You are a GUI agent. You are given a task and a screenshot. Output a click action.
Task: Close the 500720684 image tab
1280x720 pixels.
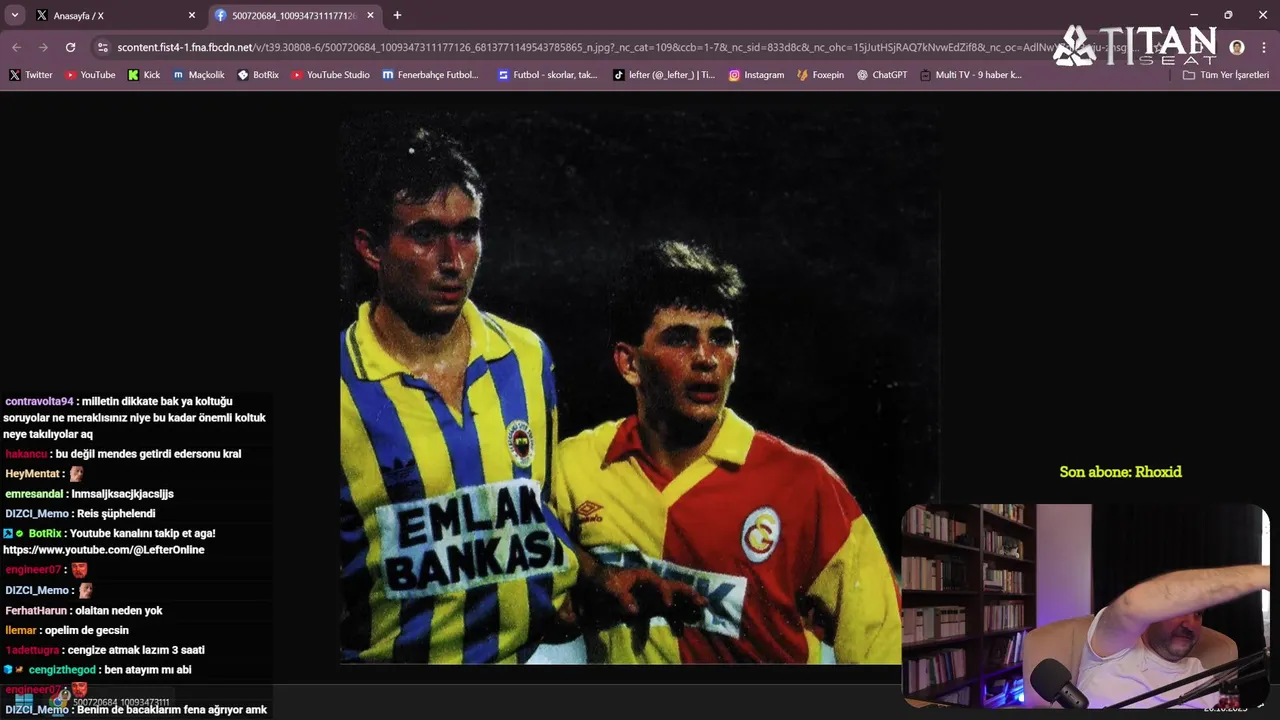point(371,15)
